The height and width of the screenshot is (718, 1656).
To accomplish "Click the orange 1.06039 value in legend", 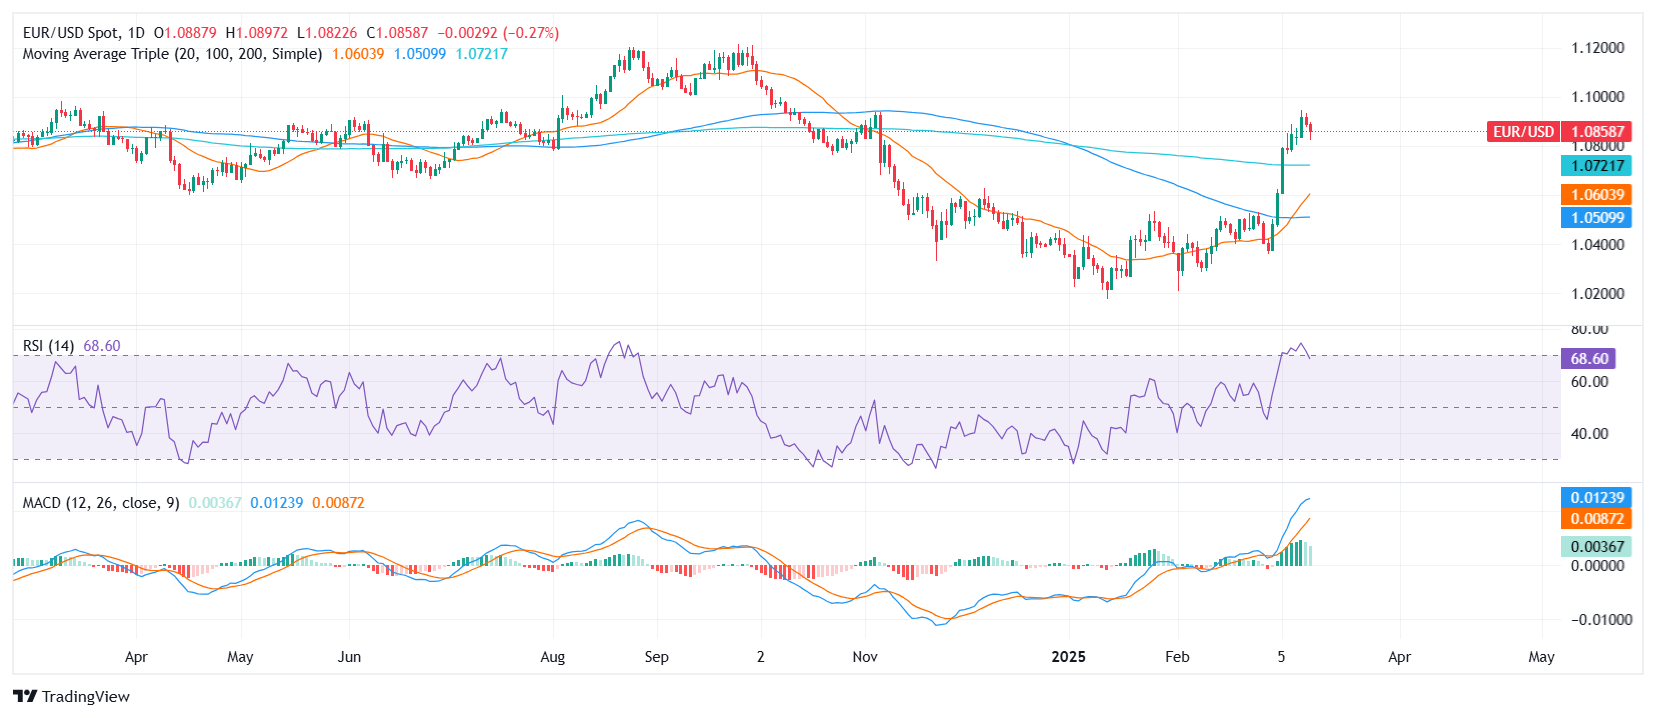I will [358, 54].
